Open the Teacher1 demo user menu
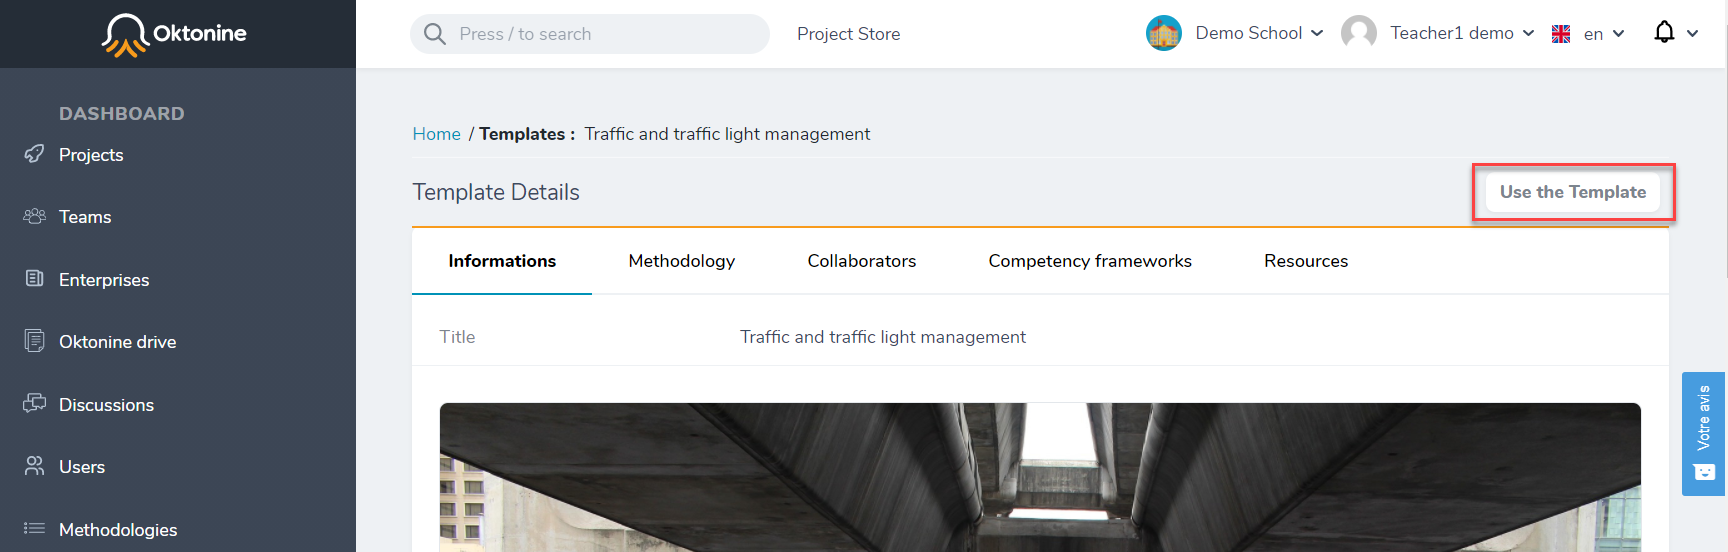This screenshot has width=1728, height=552. pos(1438,33)
